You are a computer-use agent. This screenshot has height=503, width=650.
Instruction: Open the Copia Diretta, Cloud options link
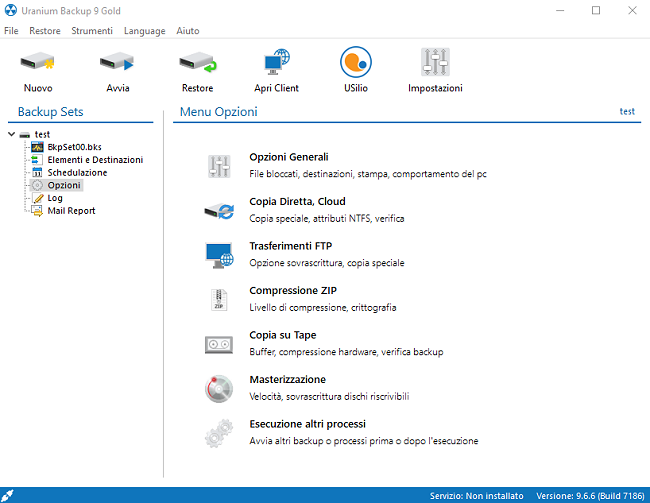297,201
